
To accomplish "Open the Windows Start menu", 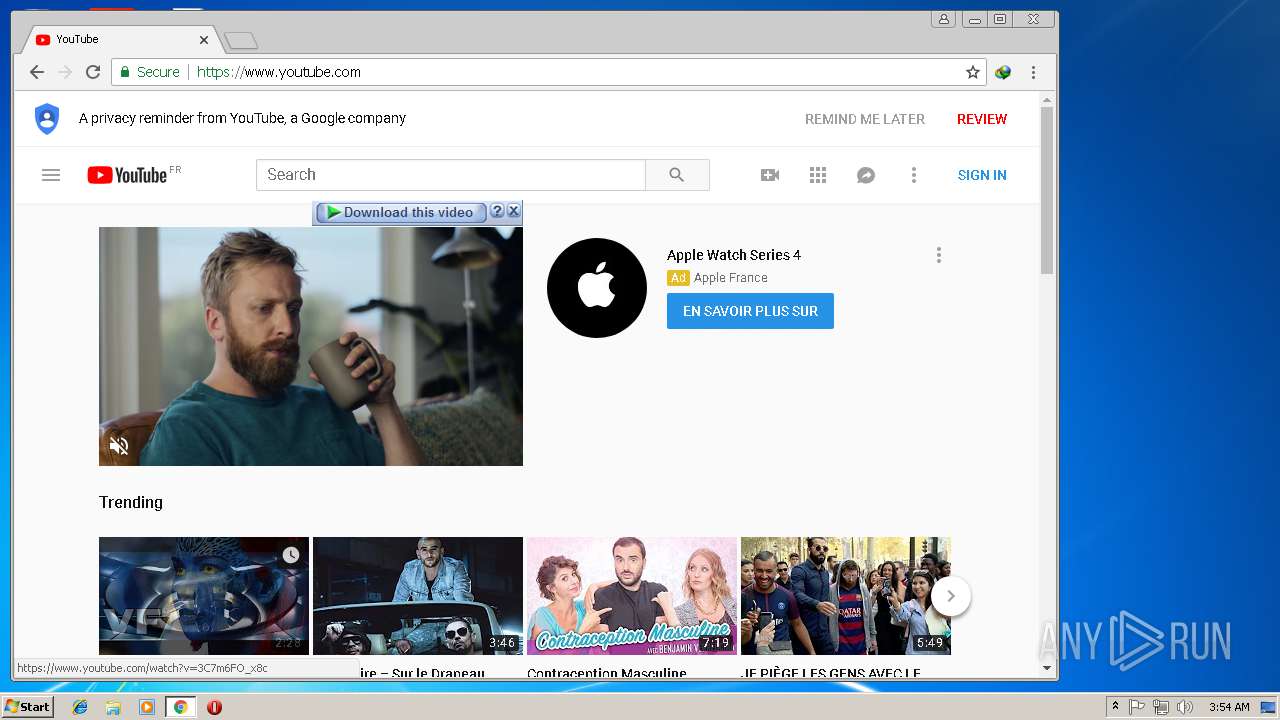I will tap(27, 707).
